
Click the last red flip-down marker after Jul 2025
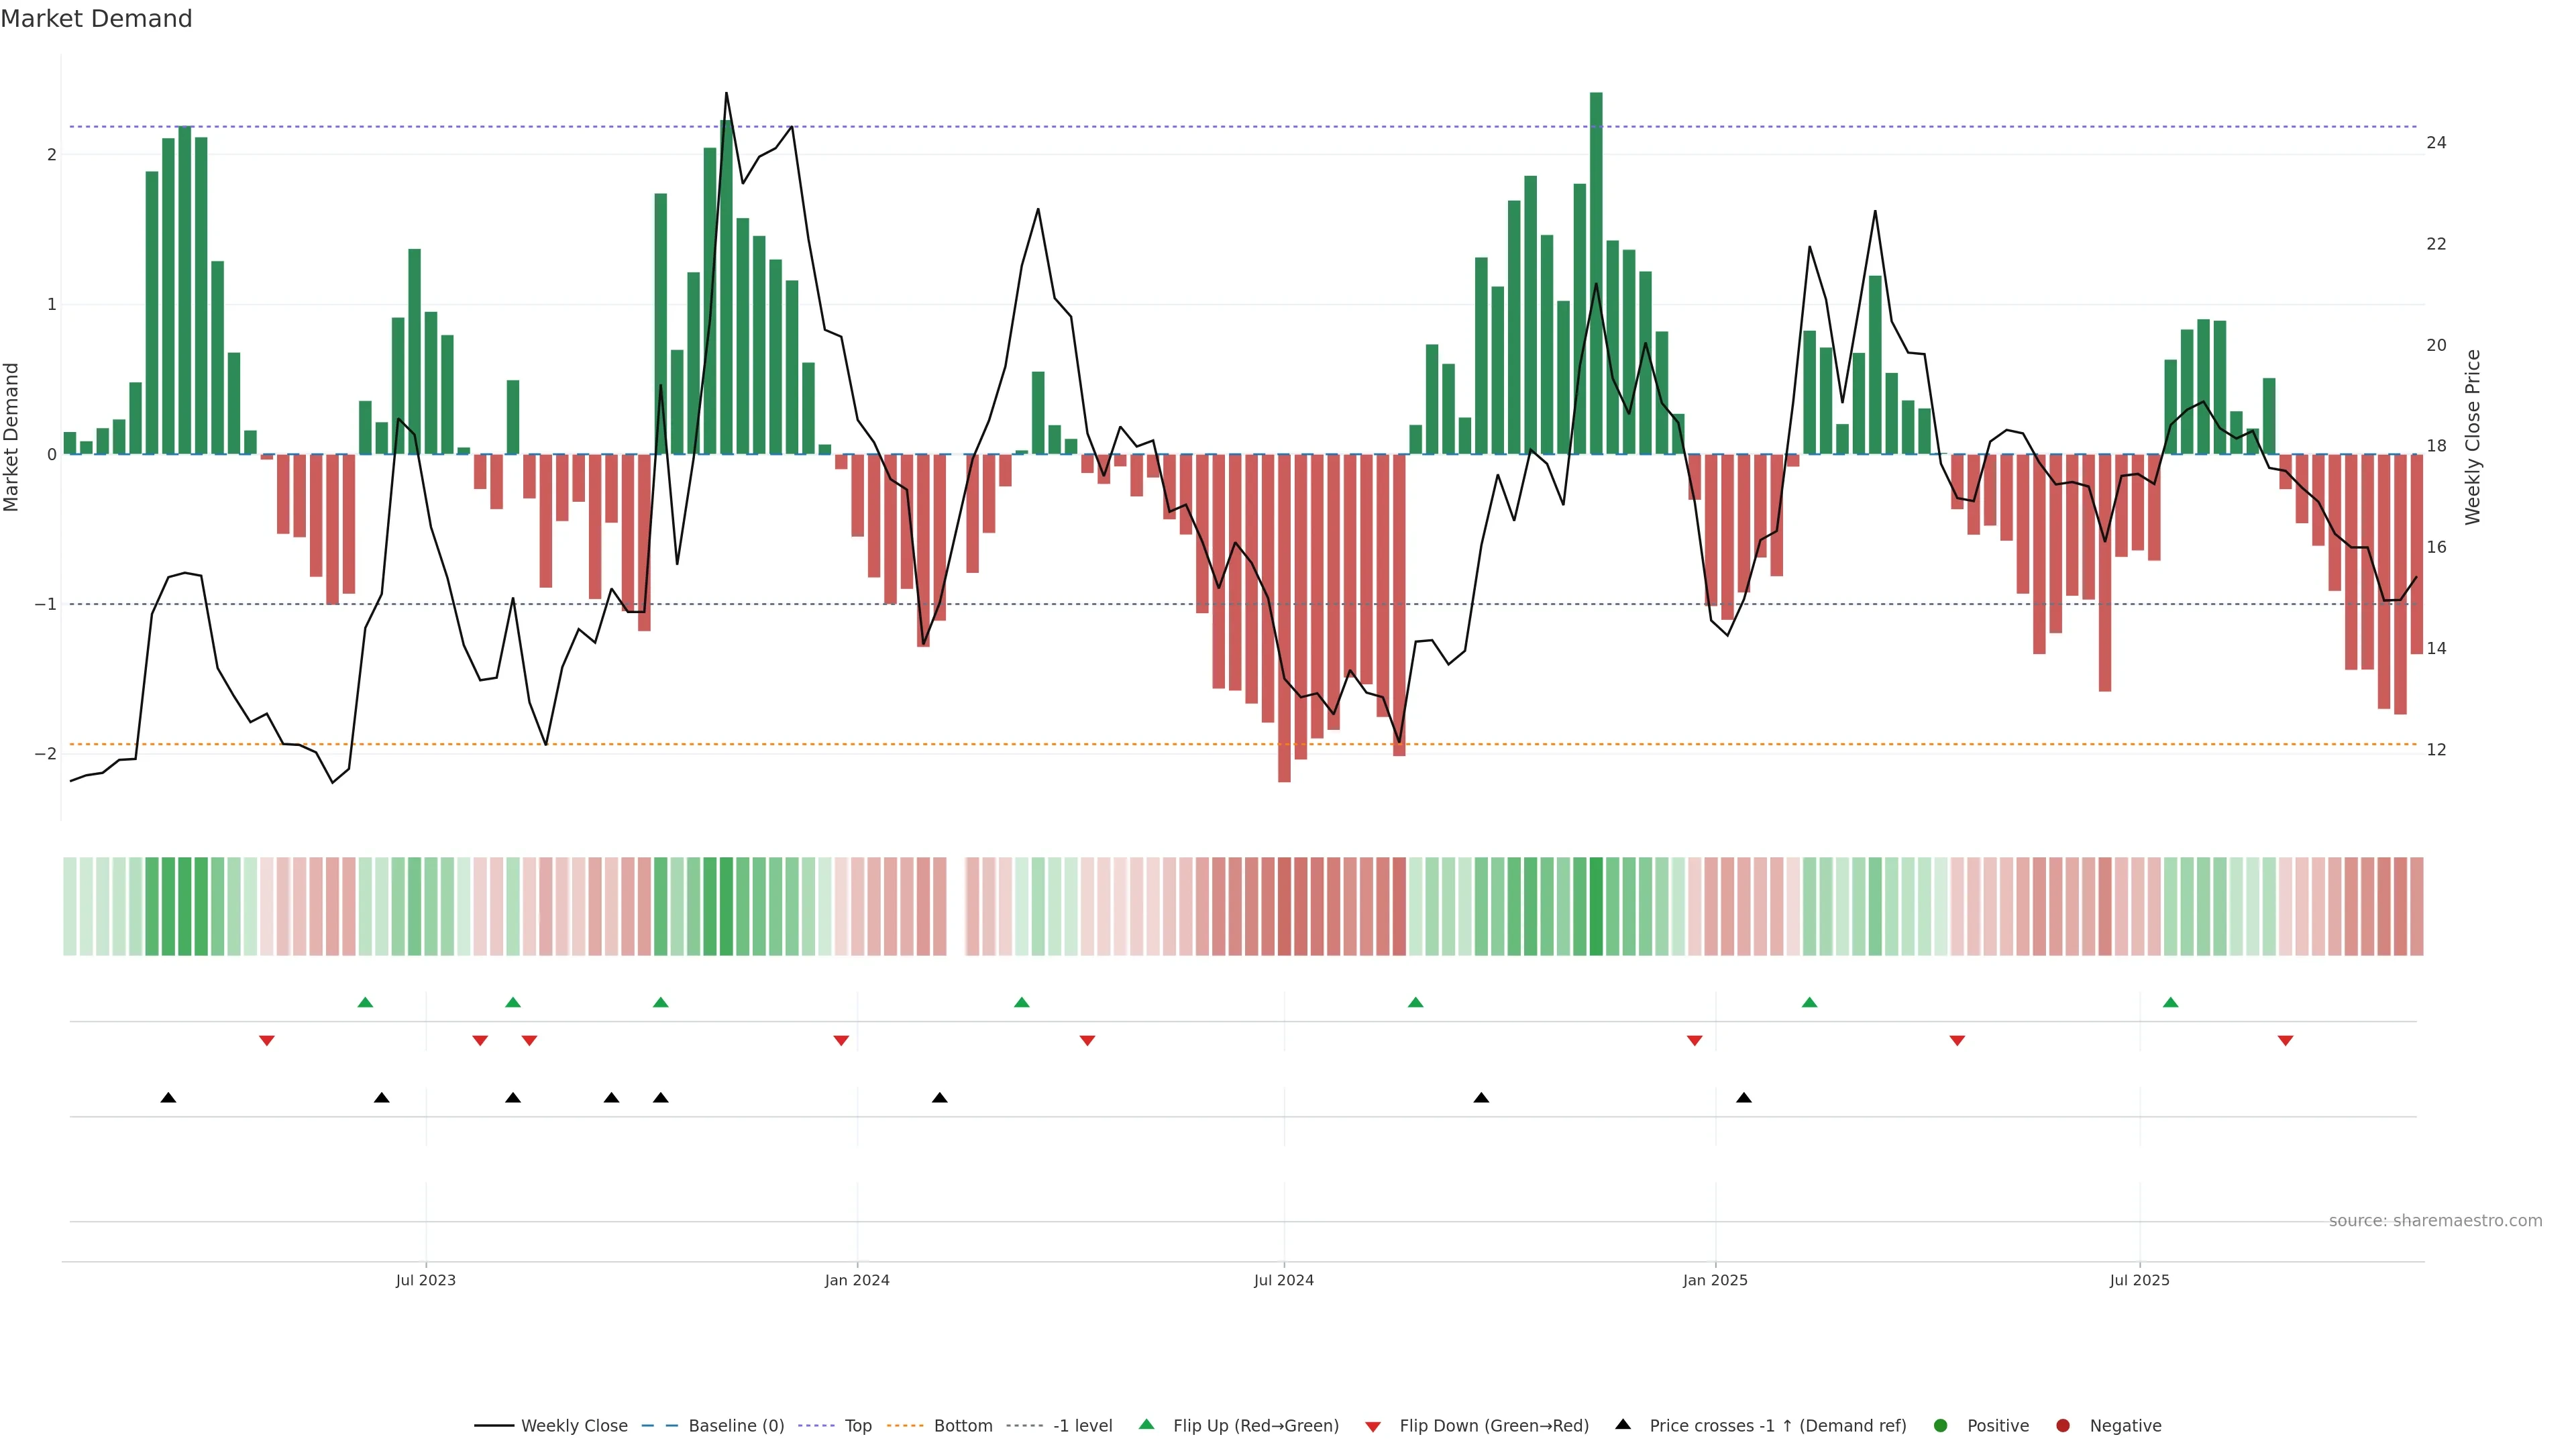(x=2285, y=1041)
